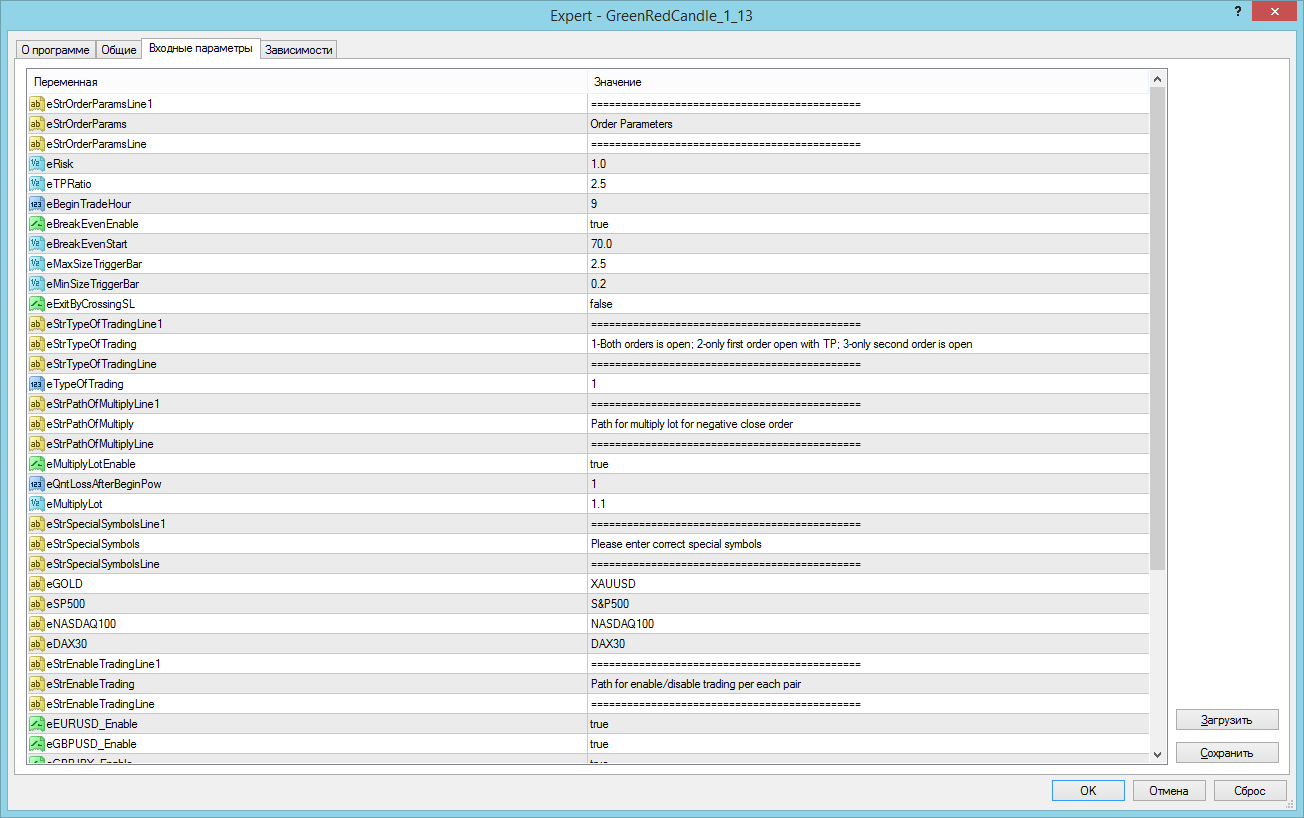
Task: Click the boolean icon beside eGBPUSD_Enable
Action: 36,744
